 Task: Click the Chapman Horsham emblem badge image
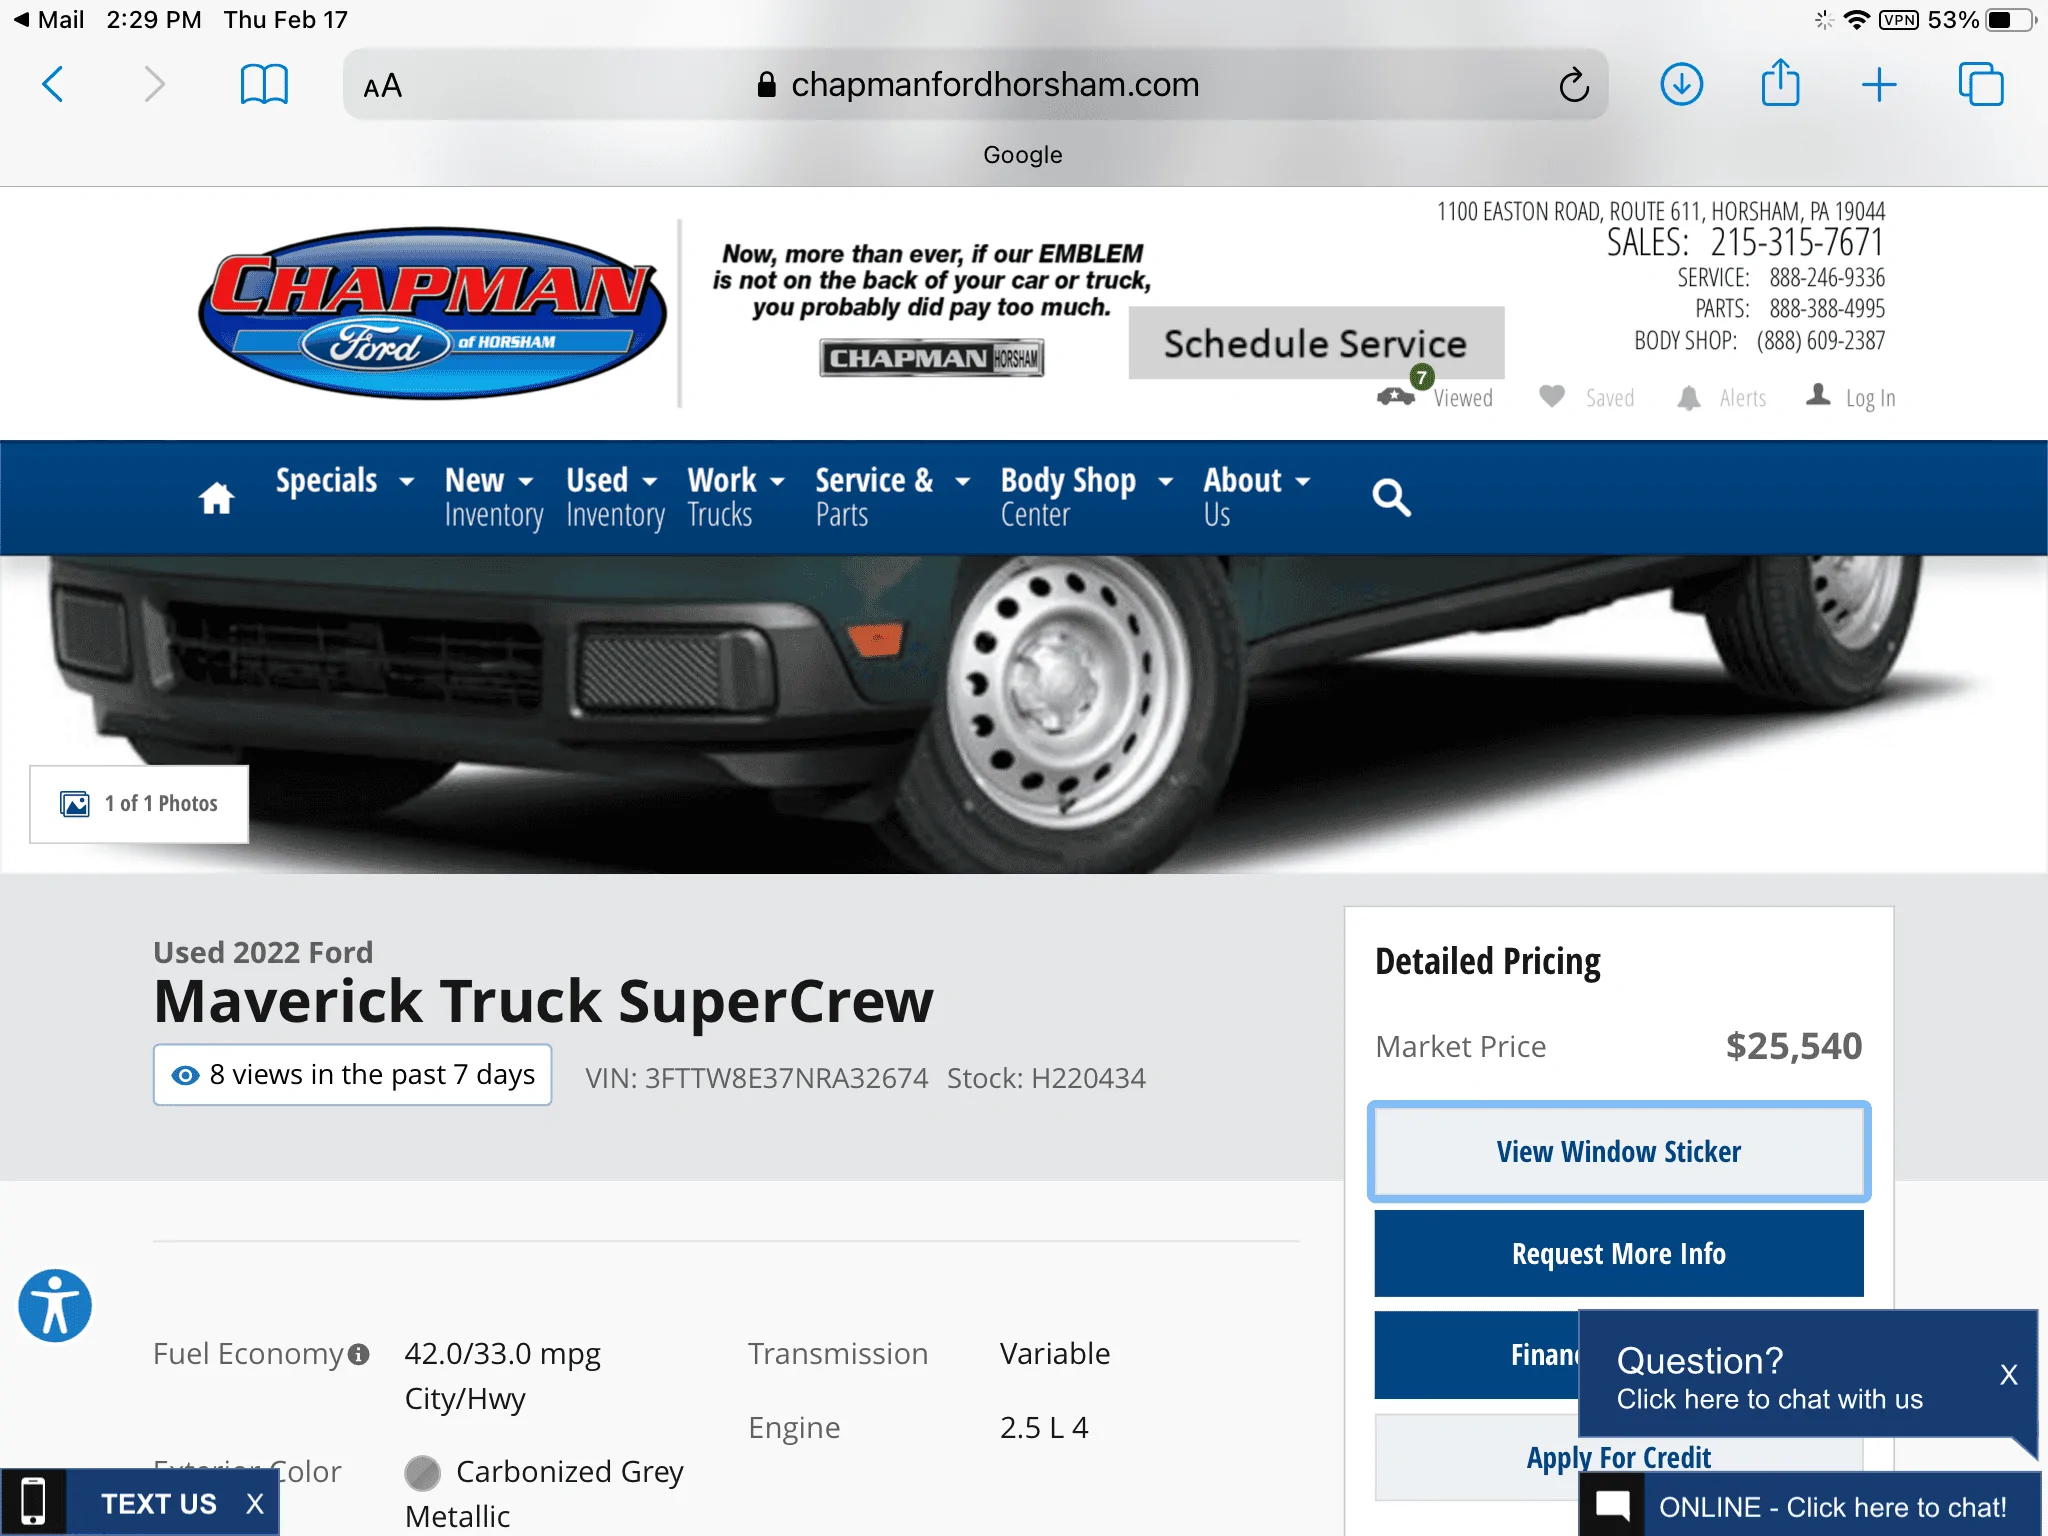pos(931,357)
